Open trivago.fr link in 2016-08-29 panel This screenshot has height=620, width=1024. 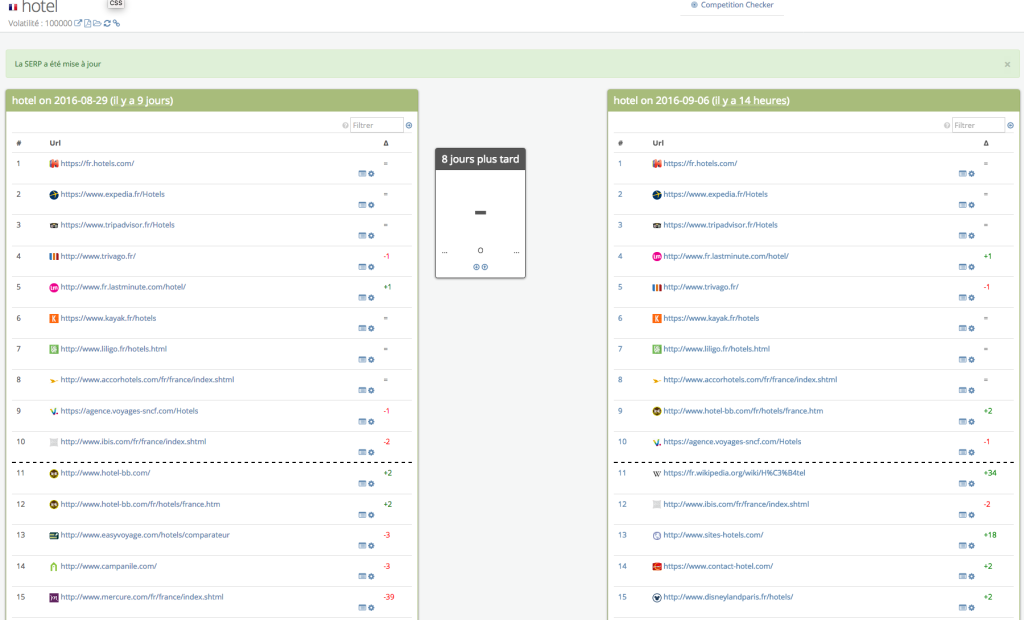coord(98,257)
